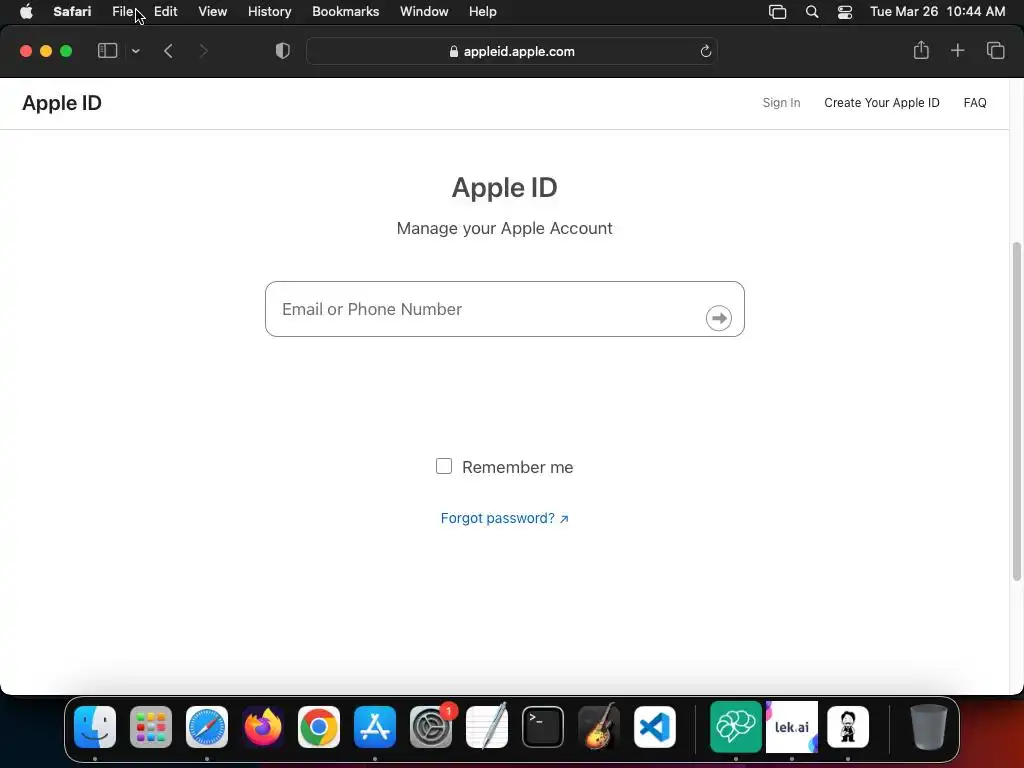Click the page vertical scrollbar
The image size is (1024, 768).
tap(1016, 411)
